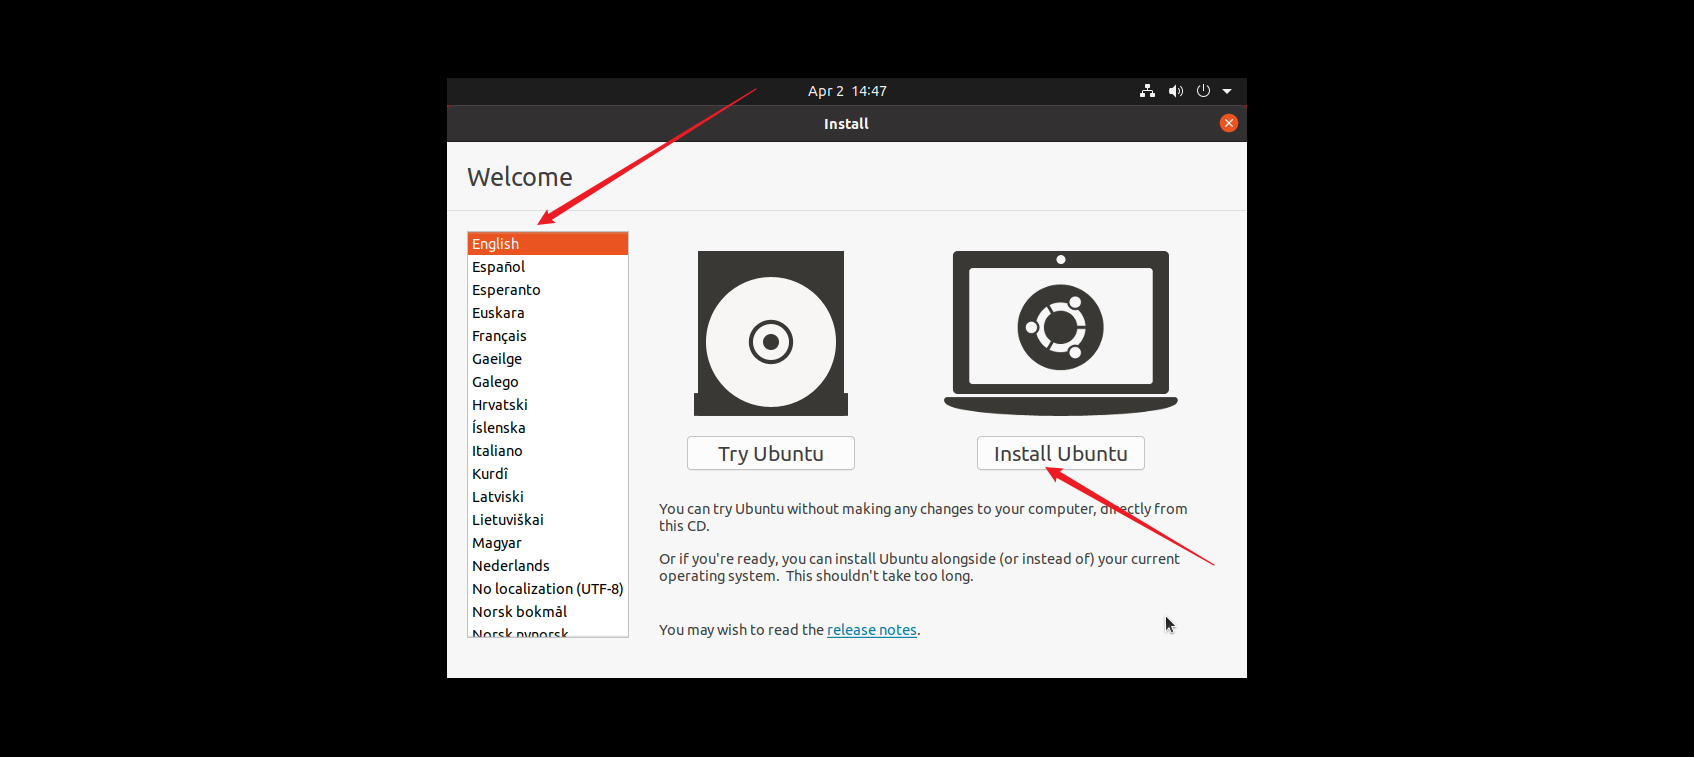Choose Nederlands in the list
Image resolution: width=1694 pixels, height=757 pixels.
548,566
